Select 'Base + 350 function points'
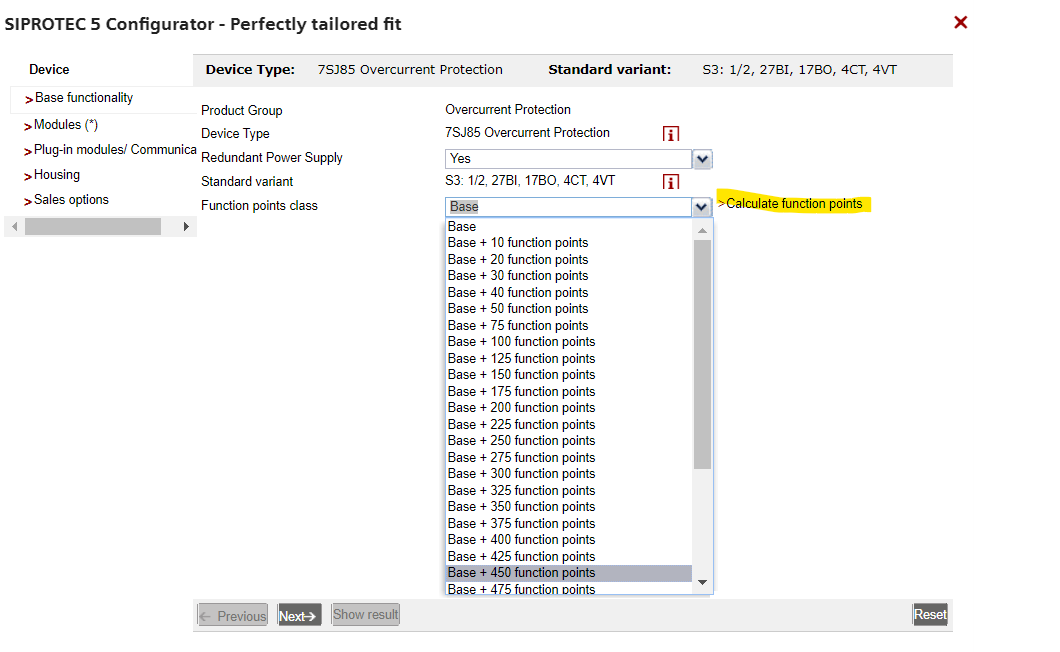This screenshot has width=1060, height=652. (569, 507)
